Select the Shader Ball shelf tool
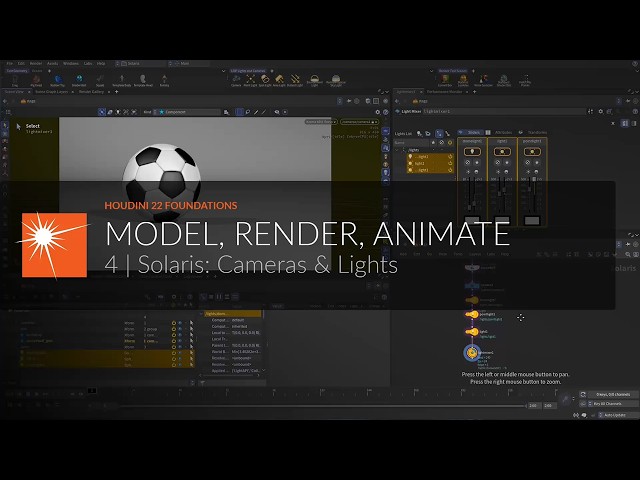Viewport: 640px width, 480px height. (x=79, y=80)
